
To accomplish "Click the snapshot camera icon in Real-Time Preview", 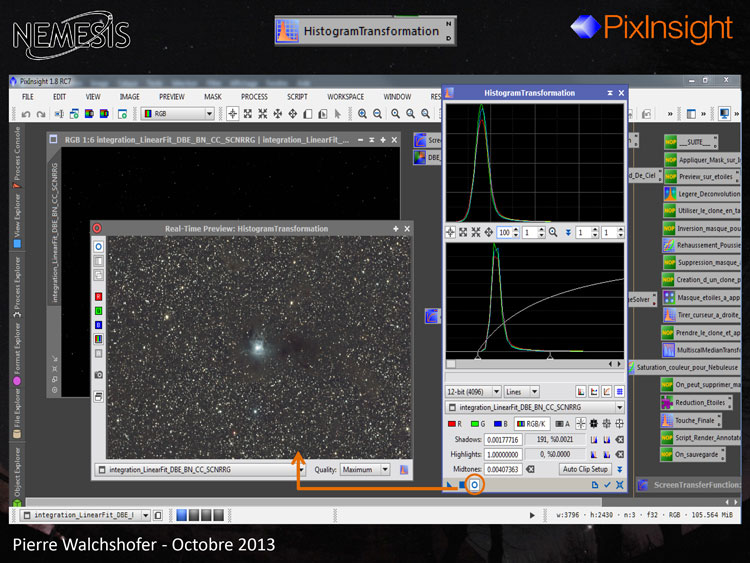I will coord(99,375).
